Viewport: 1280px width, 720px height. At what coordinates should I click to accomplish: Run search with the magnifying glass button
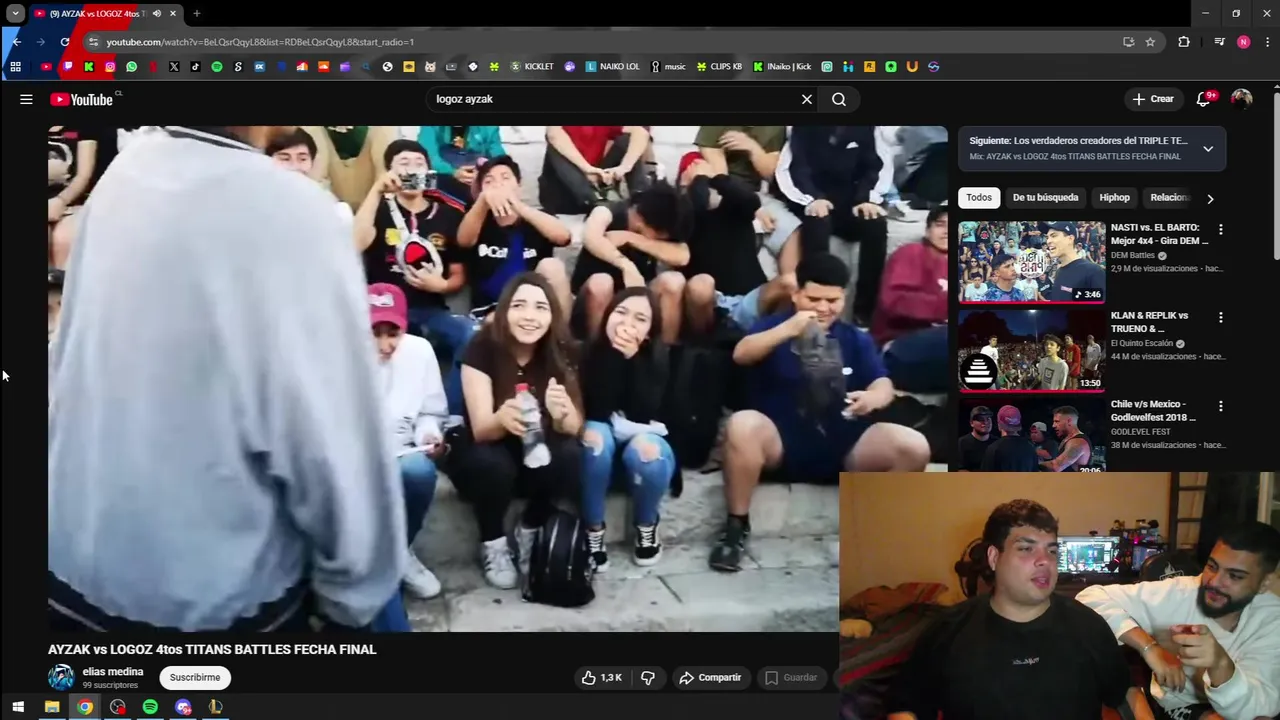tap(839, 99)
